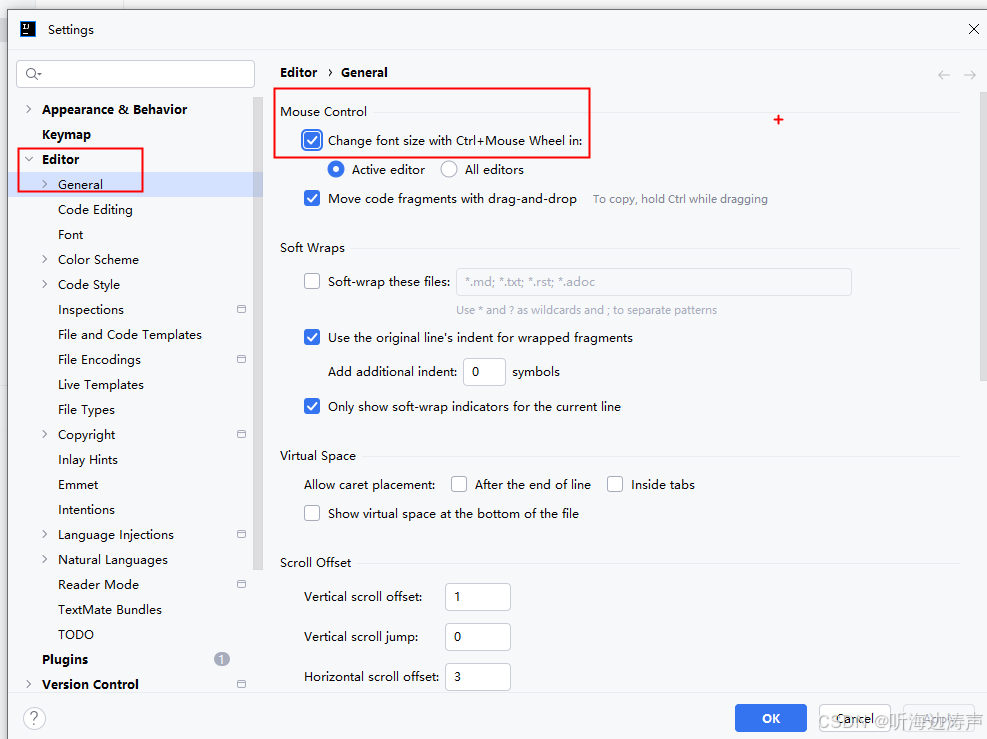
Task: Expand the Appearance & Behavior section
Action: tap(28, 109)
